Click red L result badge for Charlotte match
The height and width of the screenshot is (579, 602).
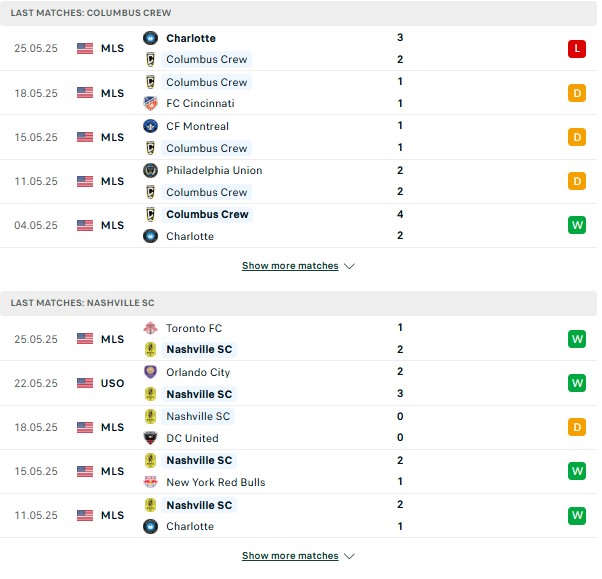(x=577, y=49)
